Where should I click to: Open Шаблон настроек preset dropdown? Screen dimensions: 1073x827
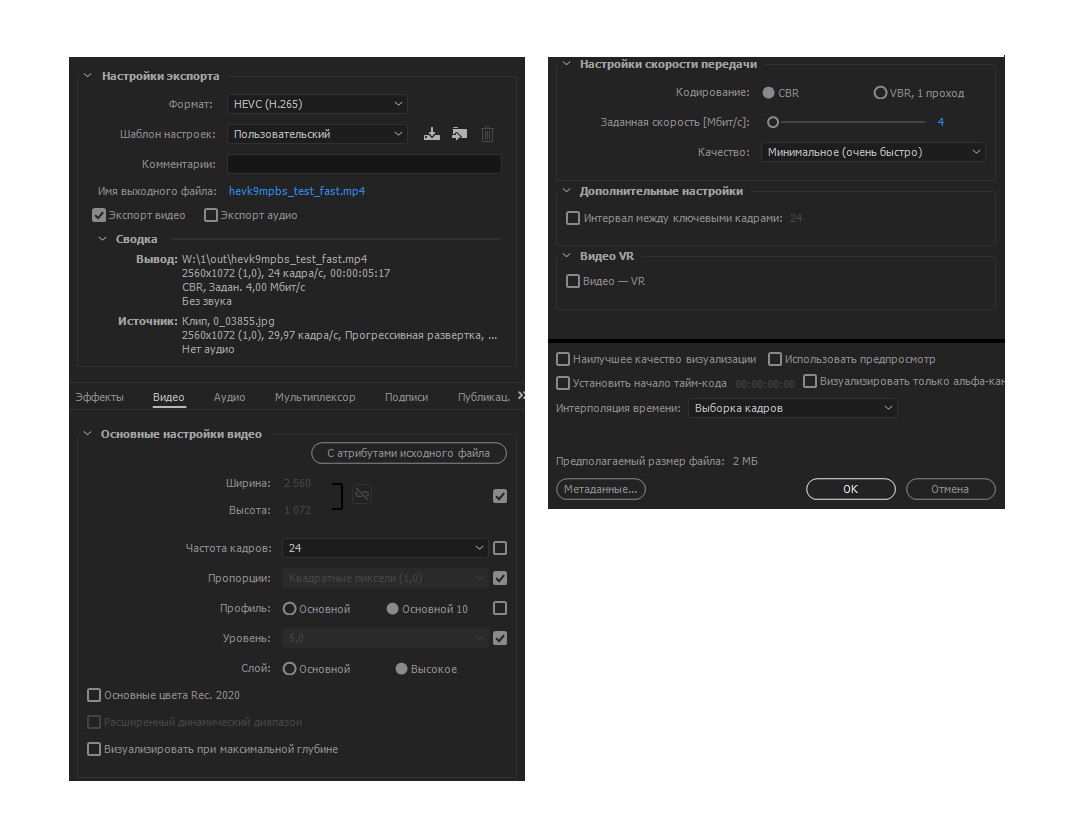point(318,134)
